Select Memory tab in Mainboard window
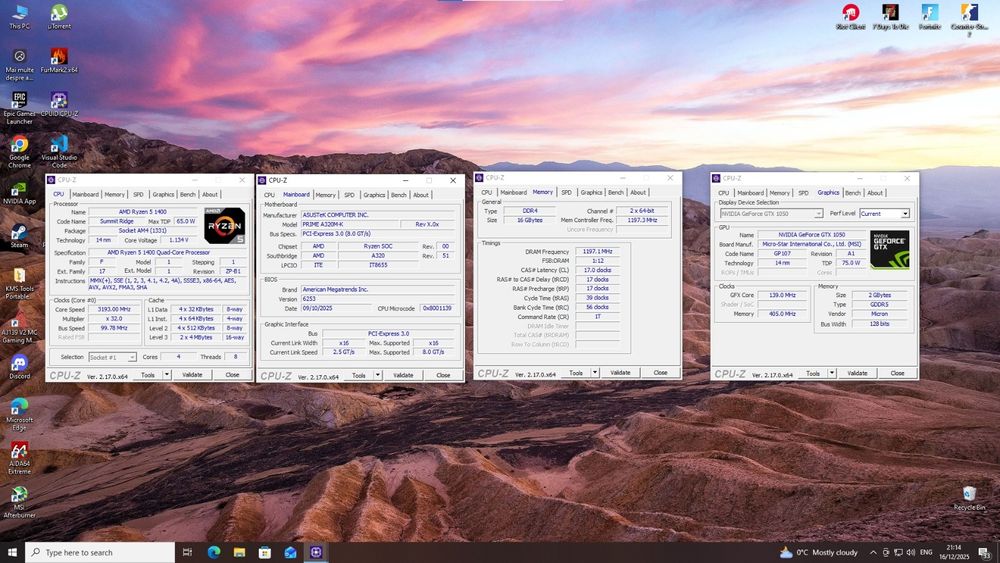This screenshot has width=1000, height=563. [x=325, y=195]
